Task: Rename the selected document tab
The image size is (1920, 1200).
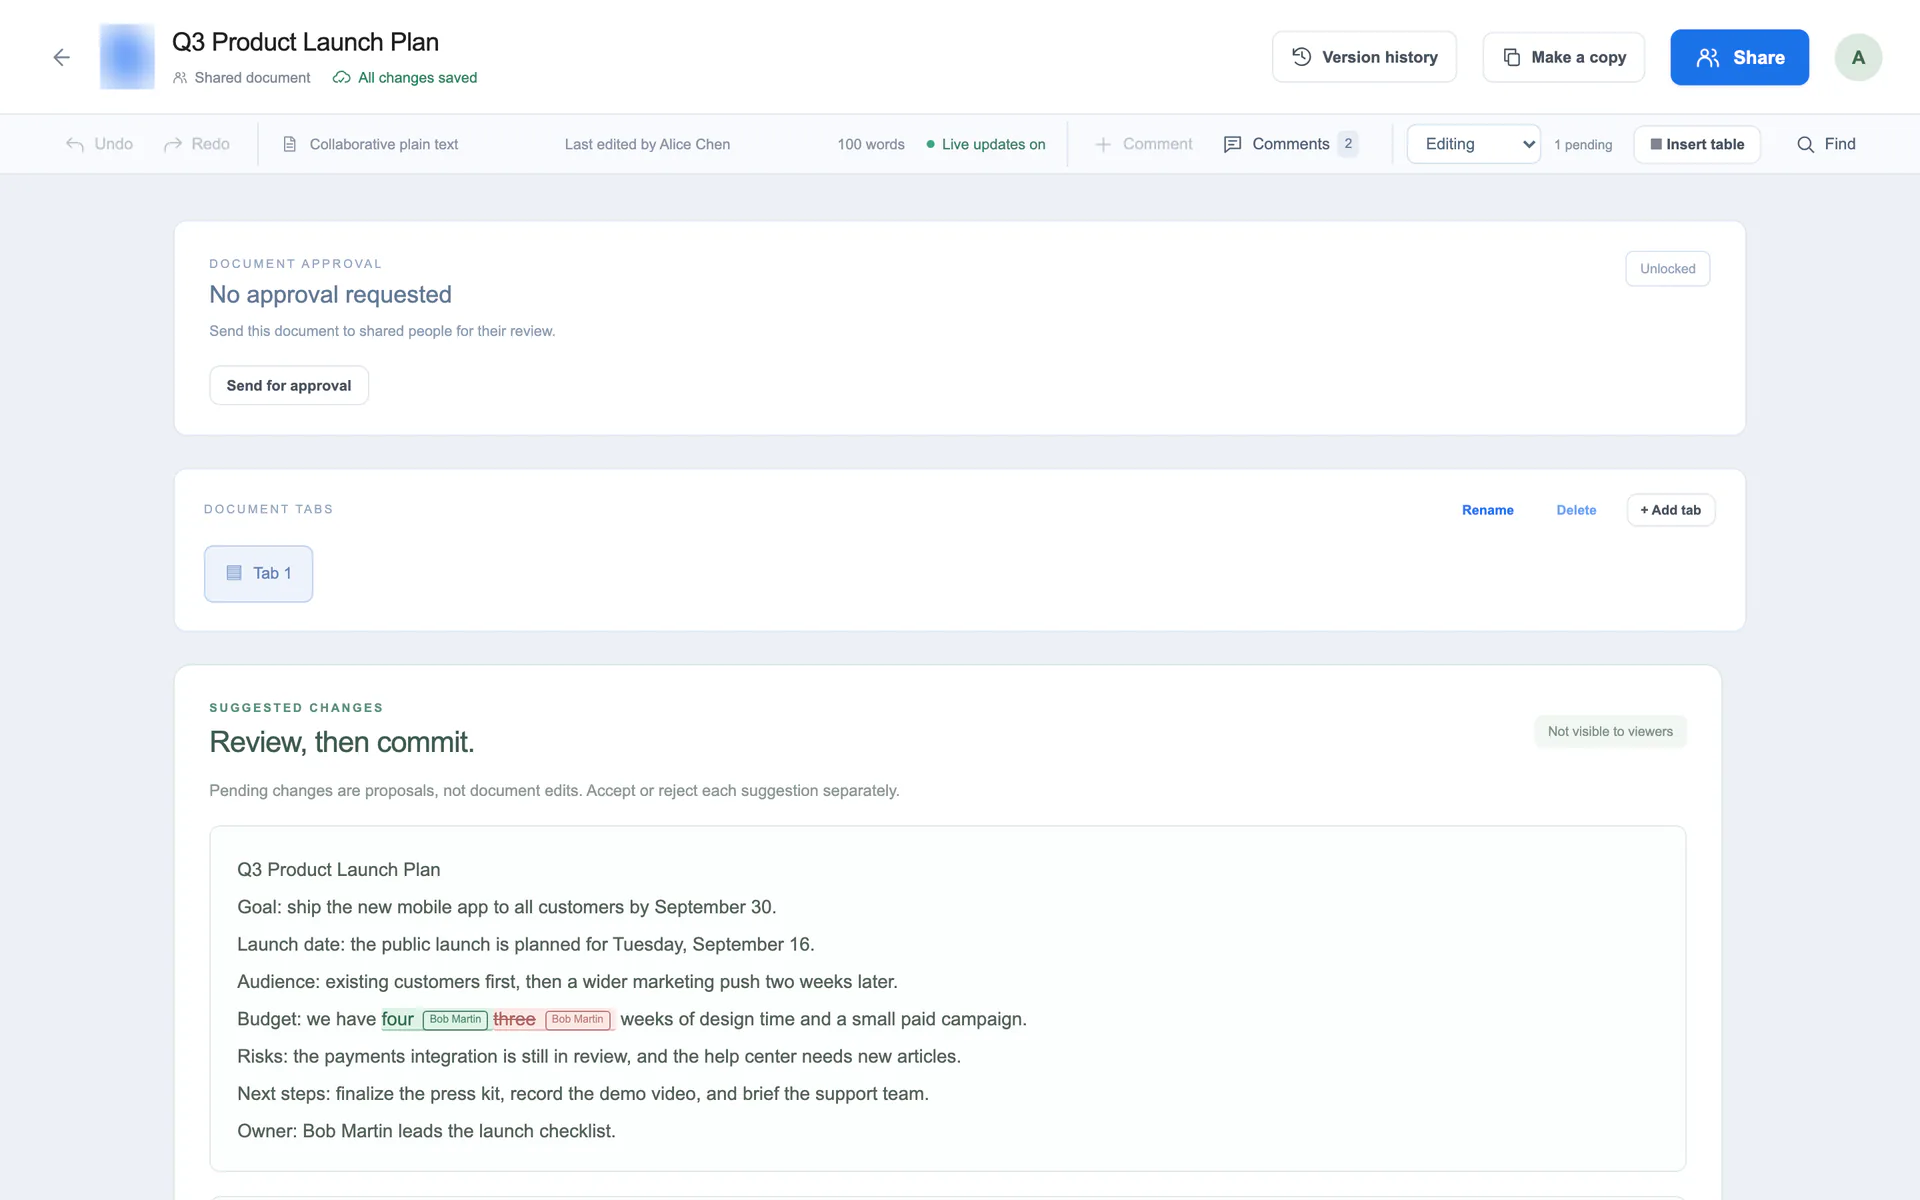Action: pyautogui.click(x=1487, y=510)
